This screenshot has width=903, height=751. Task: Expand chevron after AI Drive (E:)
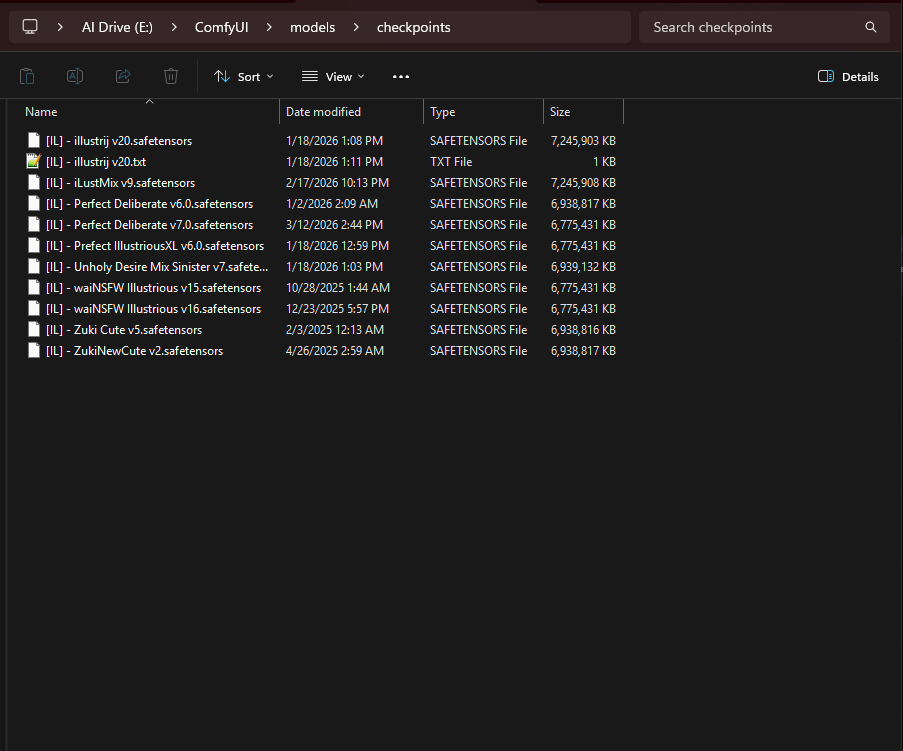[174, 27]
